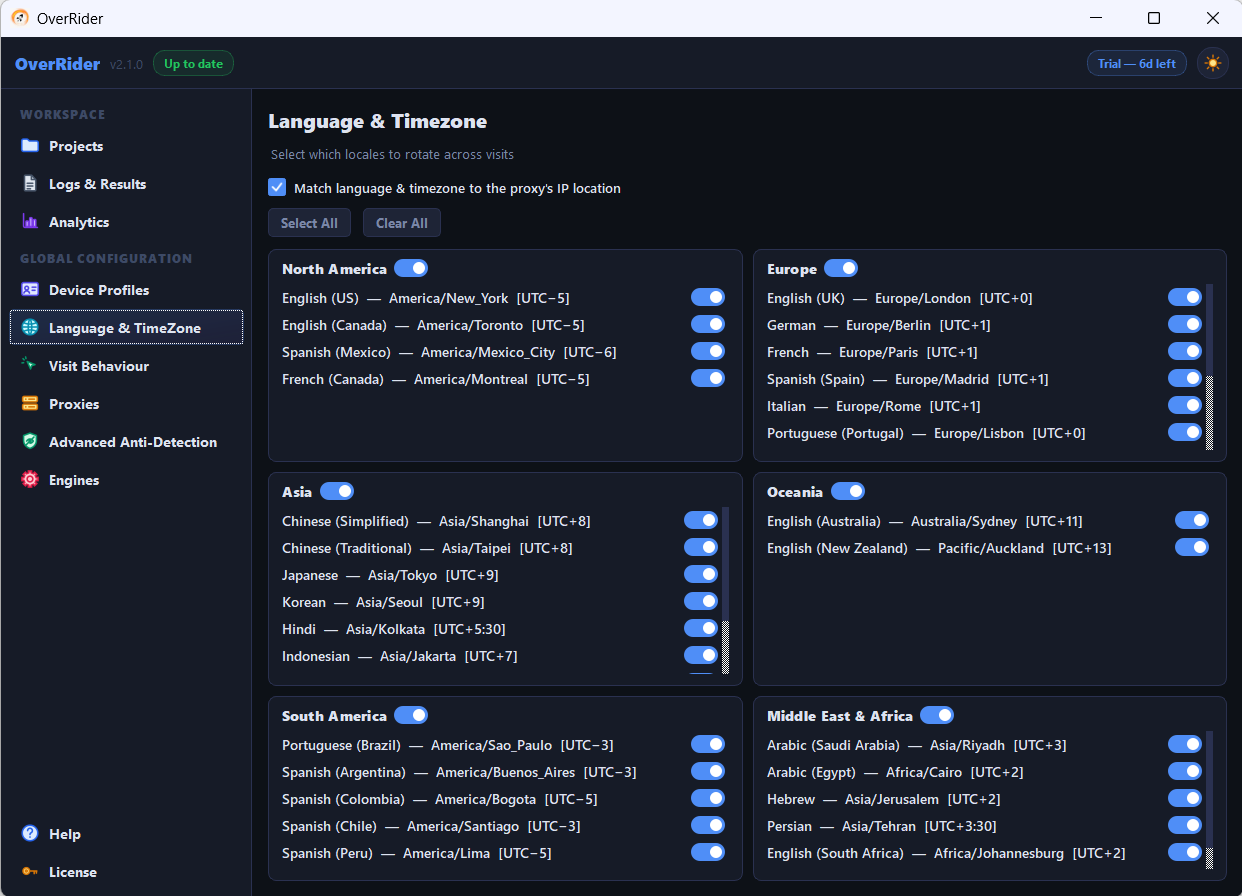1242x896 pixels.
Task: Click the English (Canada) America/Toronto text
Action: click(x=433, y=325)
